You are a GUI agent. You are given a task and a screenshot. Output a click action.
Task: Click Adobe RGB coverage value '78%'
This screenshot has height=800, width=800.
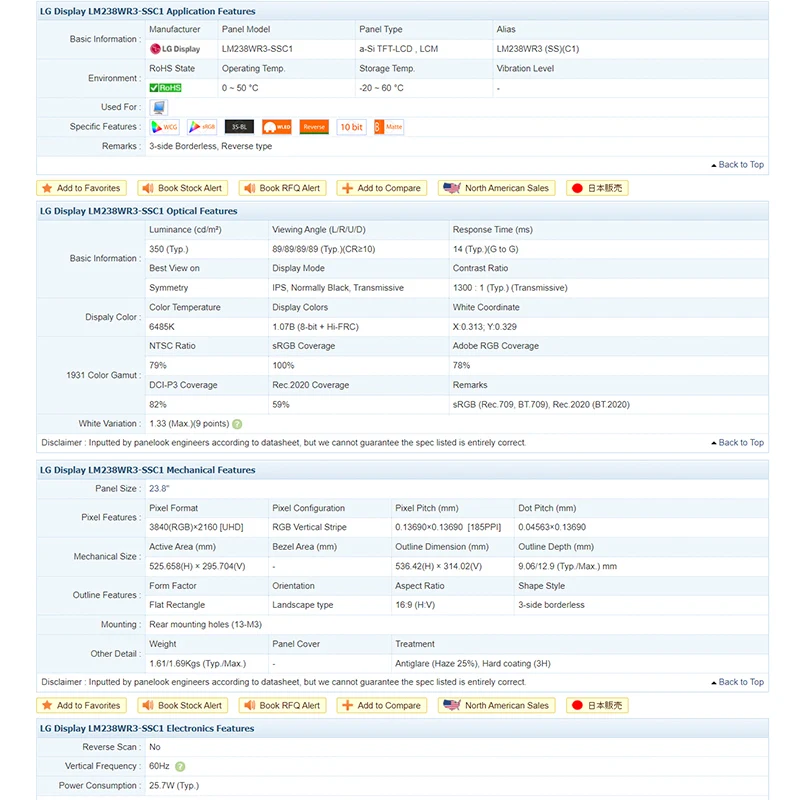click(x=461, y=365)
